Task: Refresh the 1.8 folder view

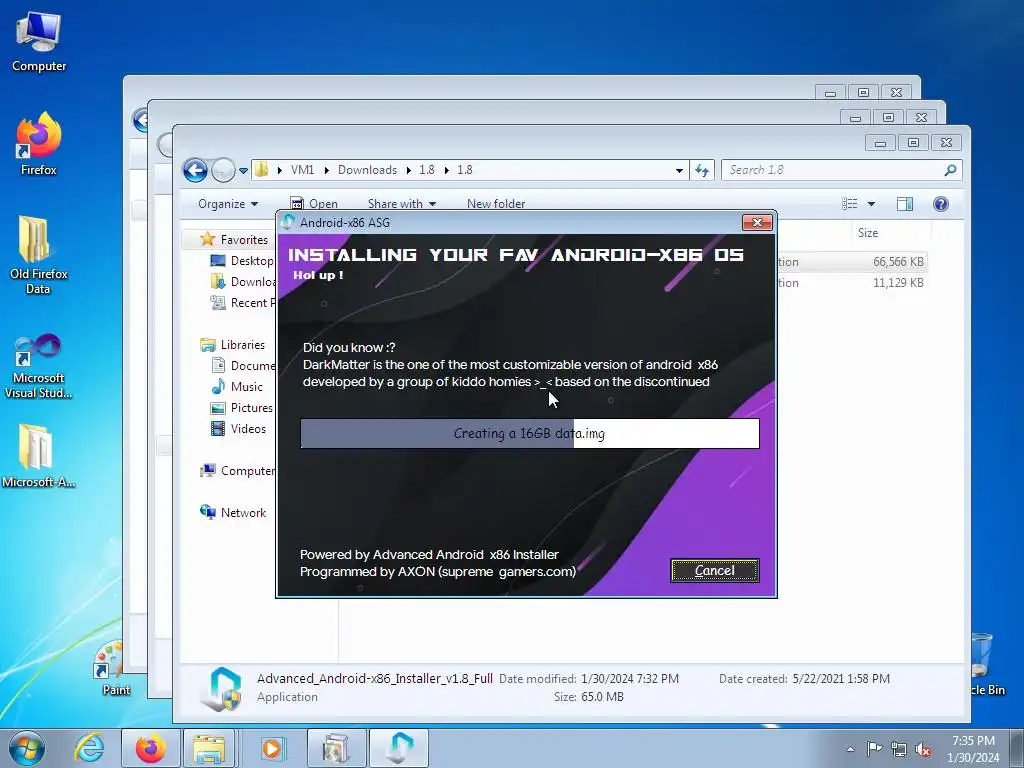Action: [702, 170]
